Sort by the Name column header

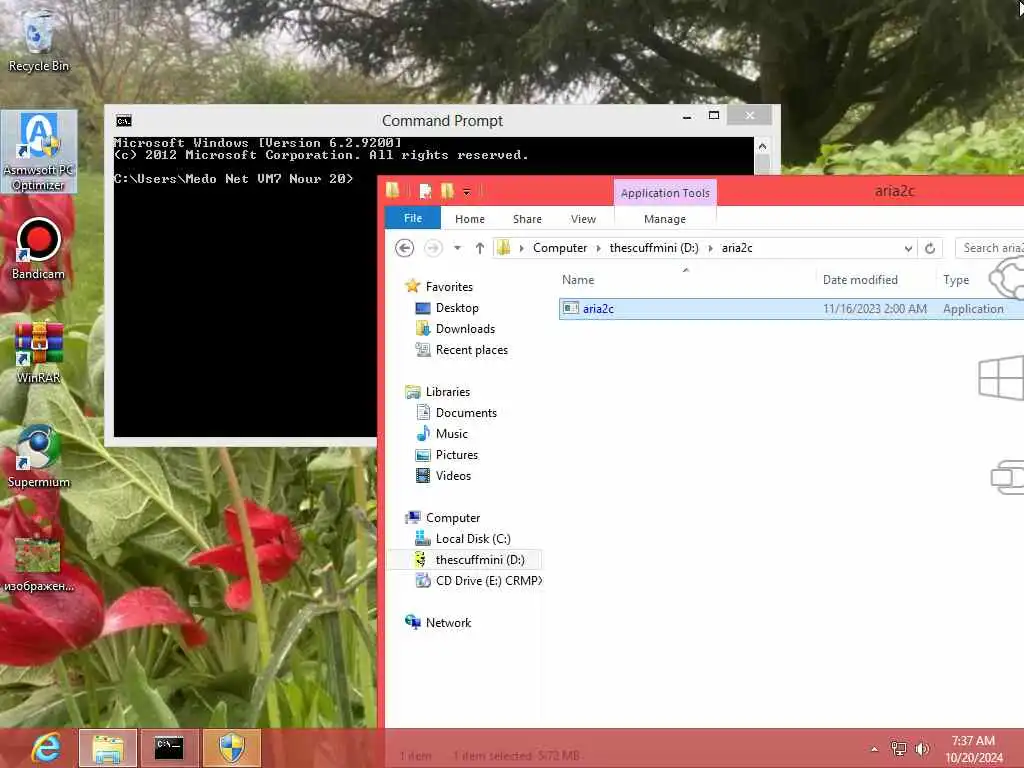point(578,280)
